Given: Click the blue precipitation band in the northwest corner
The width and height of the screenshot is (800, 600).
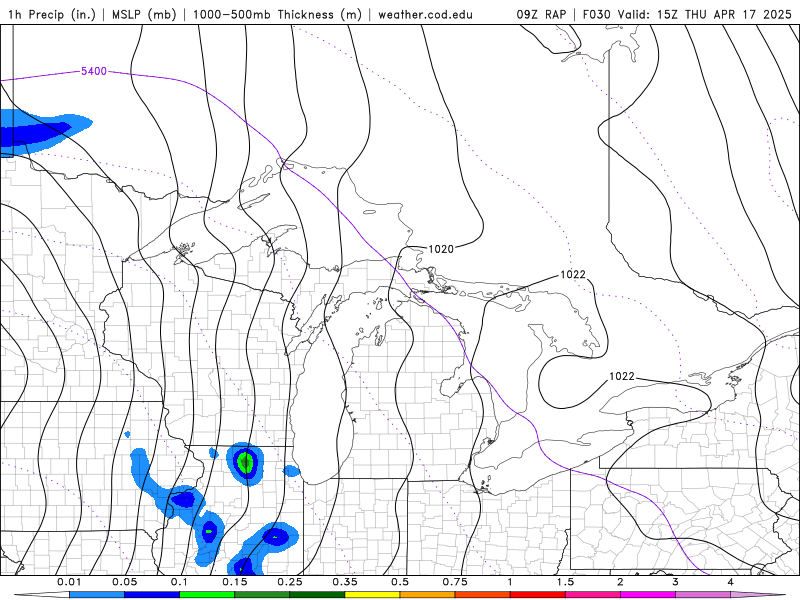Looking at the screenshot, I should click(x=41, y=132).
